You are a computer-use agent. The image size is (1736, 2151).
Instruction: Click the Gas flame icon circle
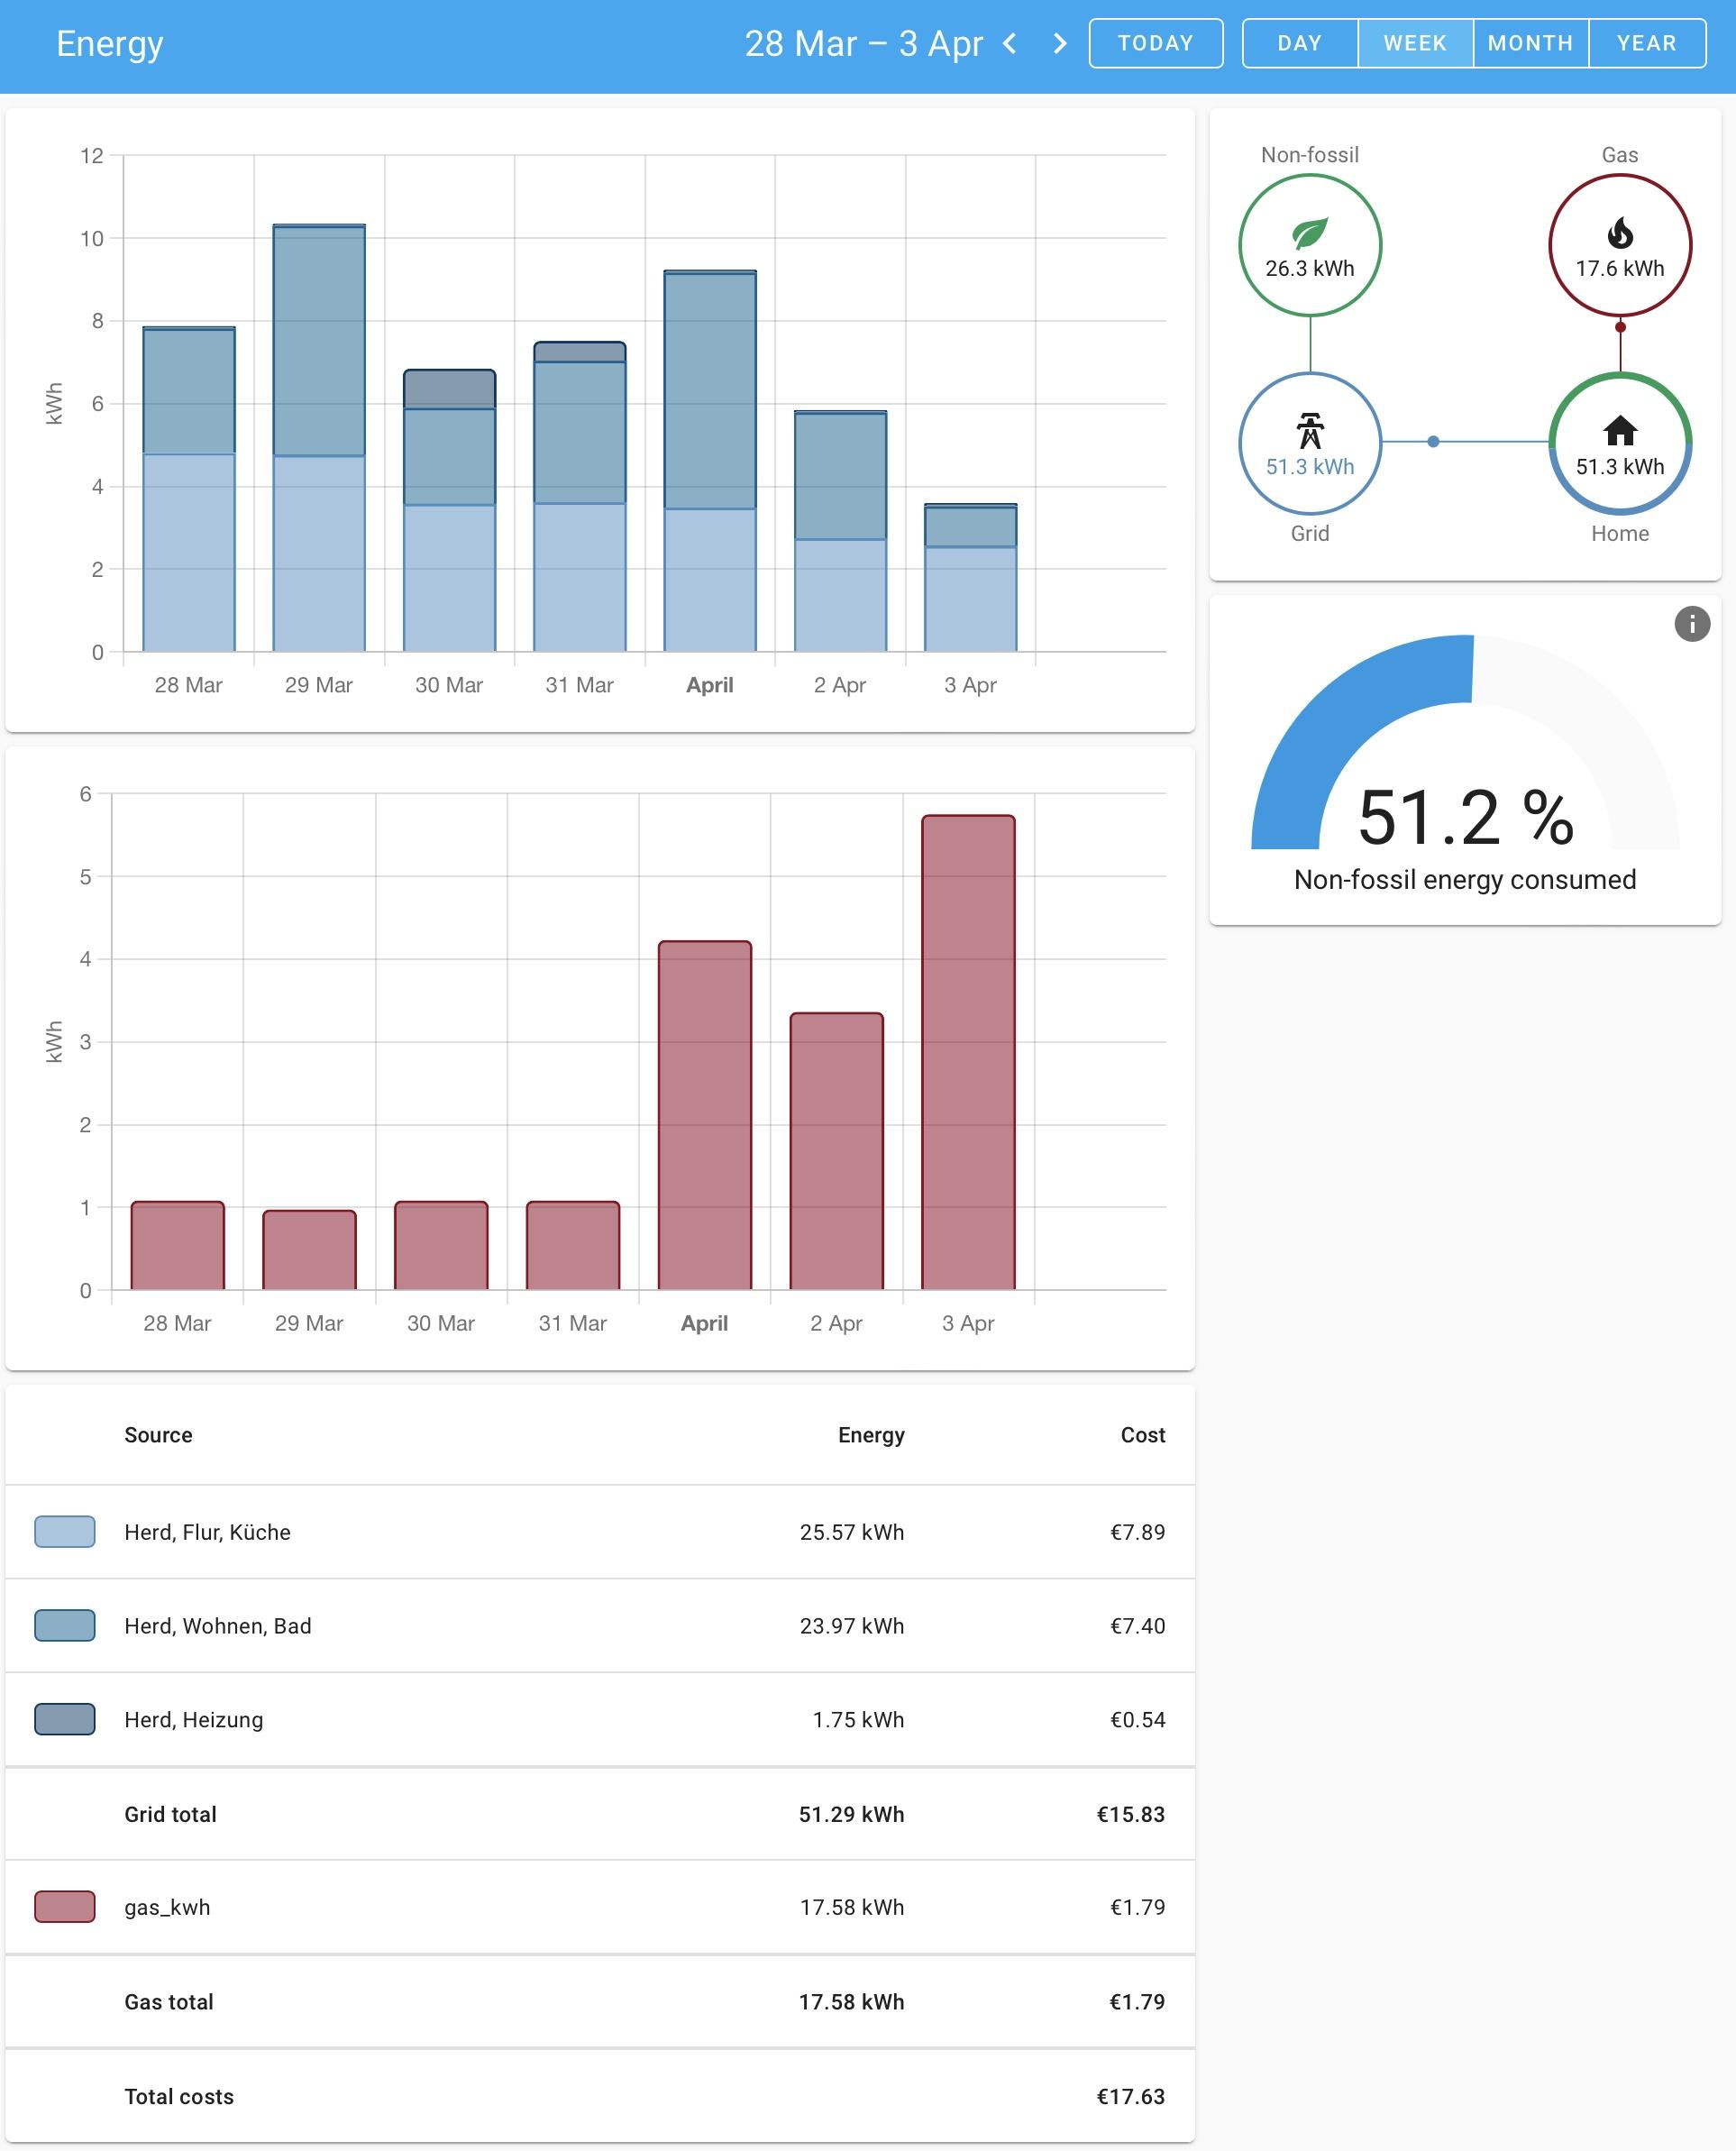pyautogui.click(x=1620, y=245)
